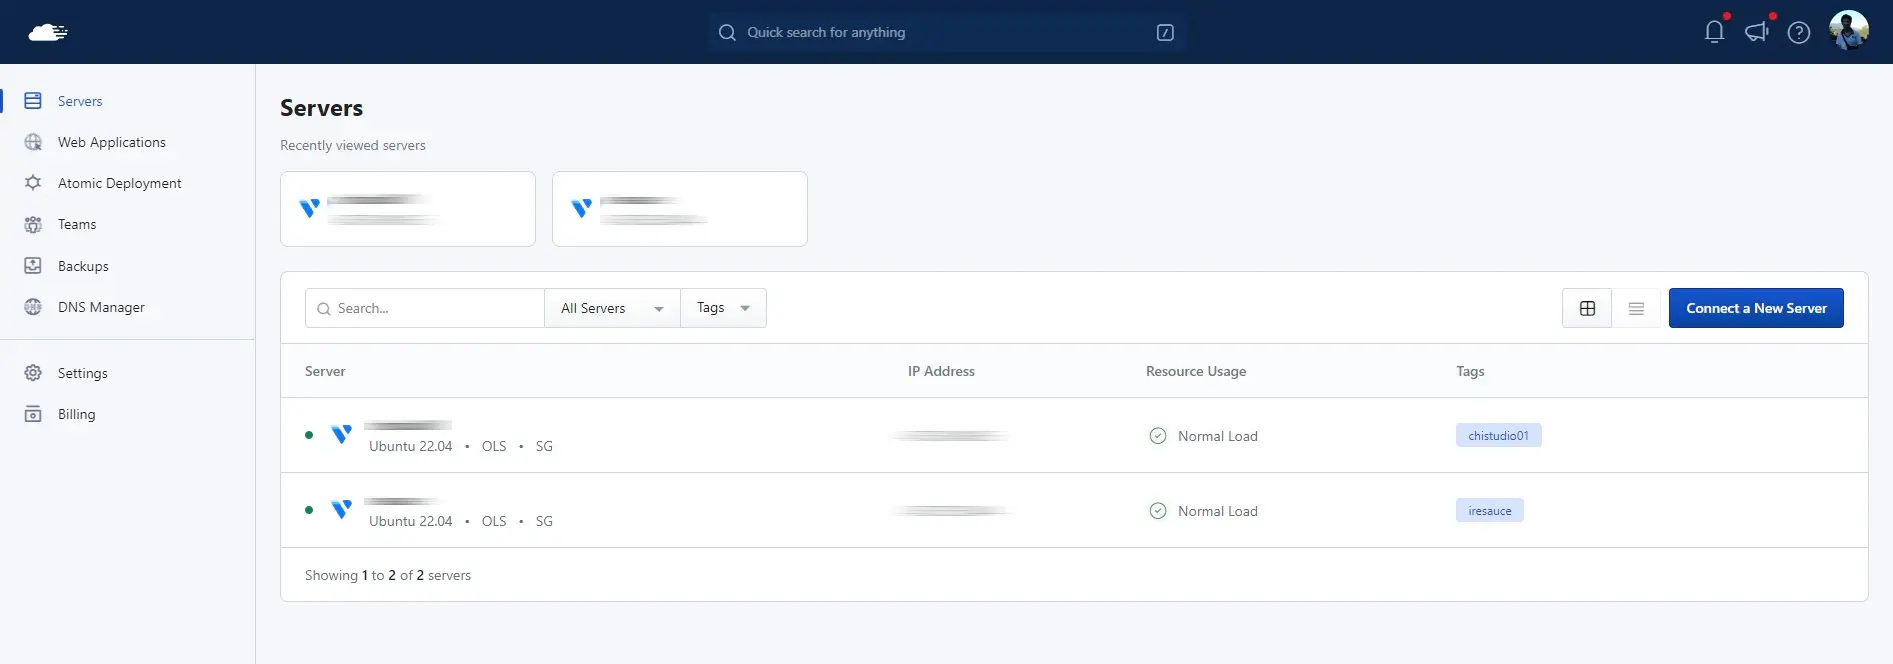Open first recently viewed server card
This screenshot has height=664, width=1893.
[x=407, y=209]
